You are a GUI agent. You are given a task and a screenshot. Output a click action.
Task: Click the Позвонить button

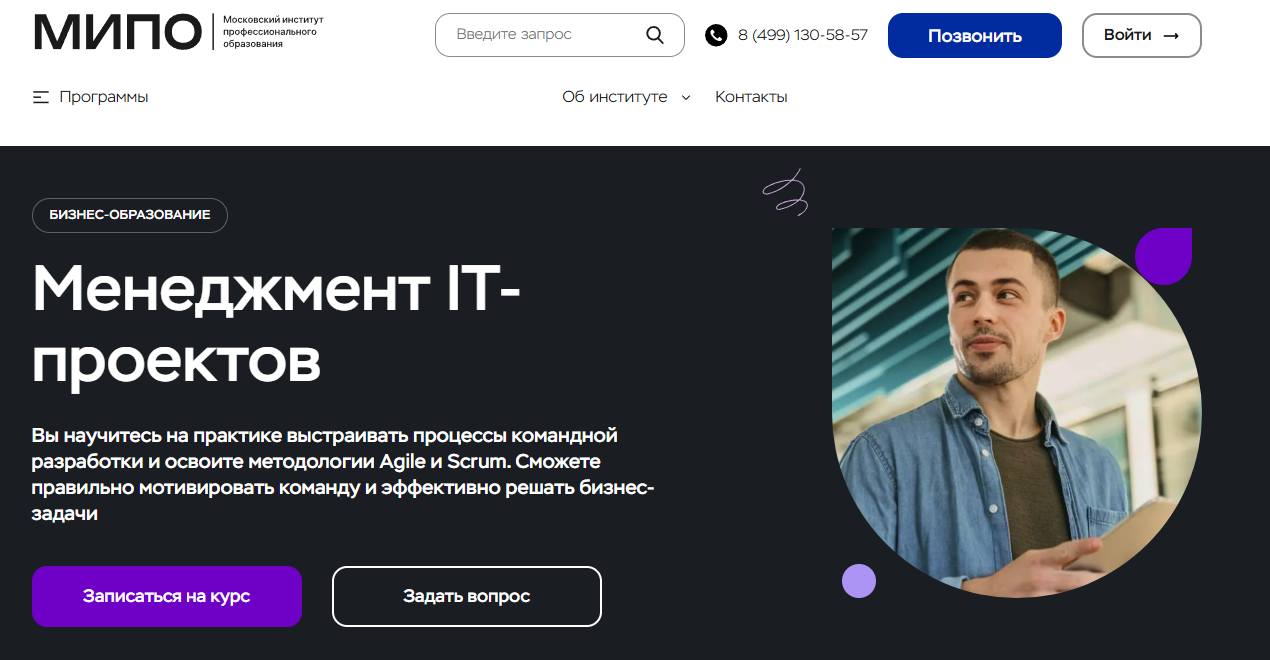(975, 35)
